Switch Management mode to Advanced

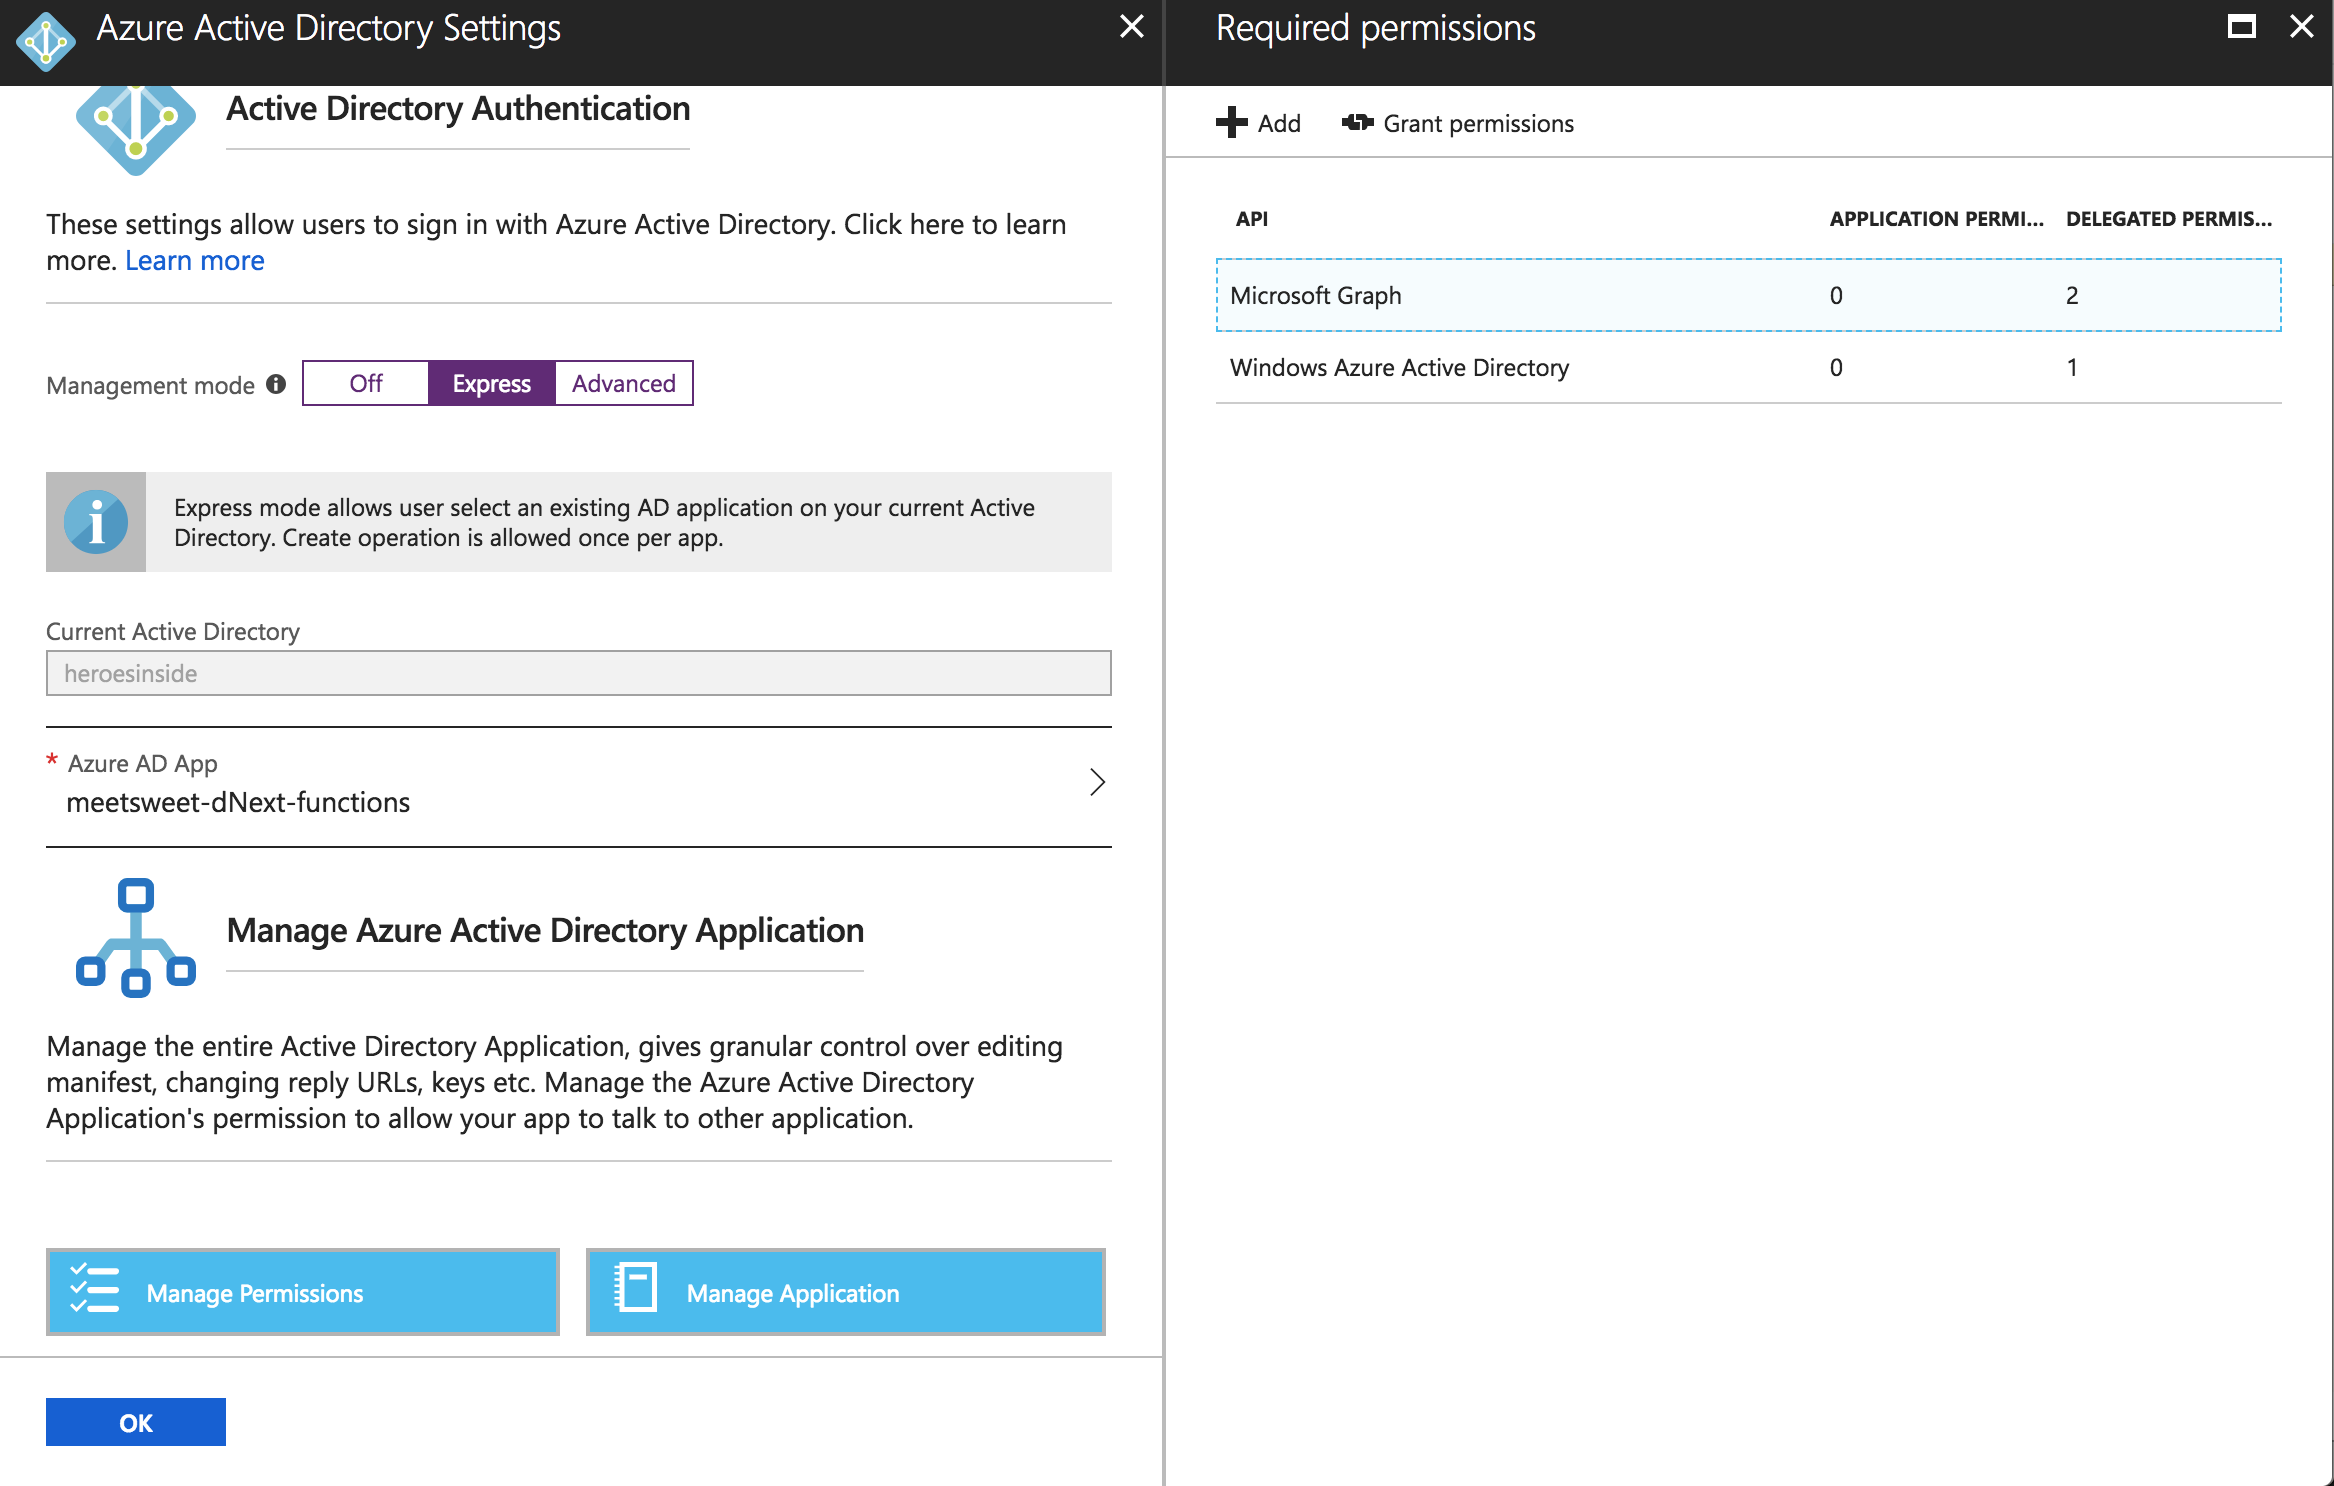pos(623,383)
